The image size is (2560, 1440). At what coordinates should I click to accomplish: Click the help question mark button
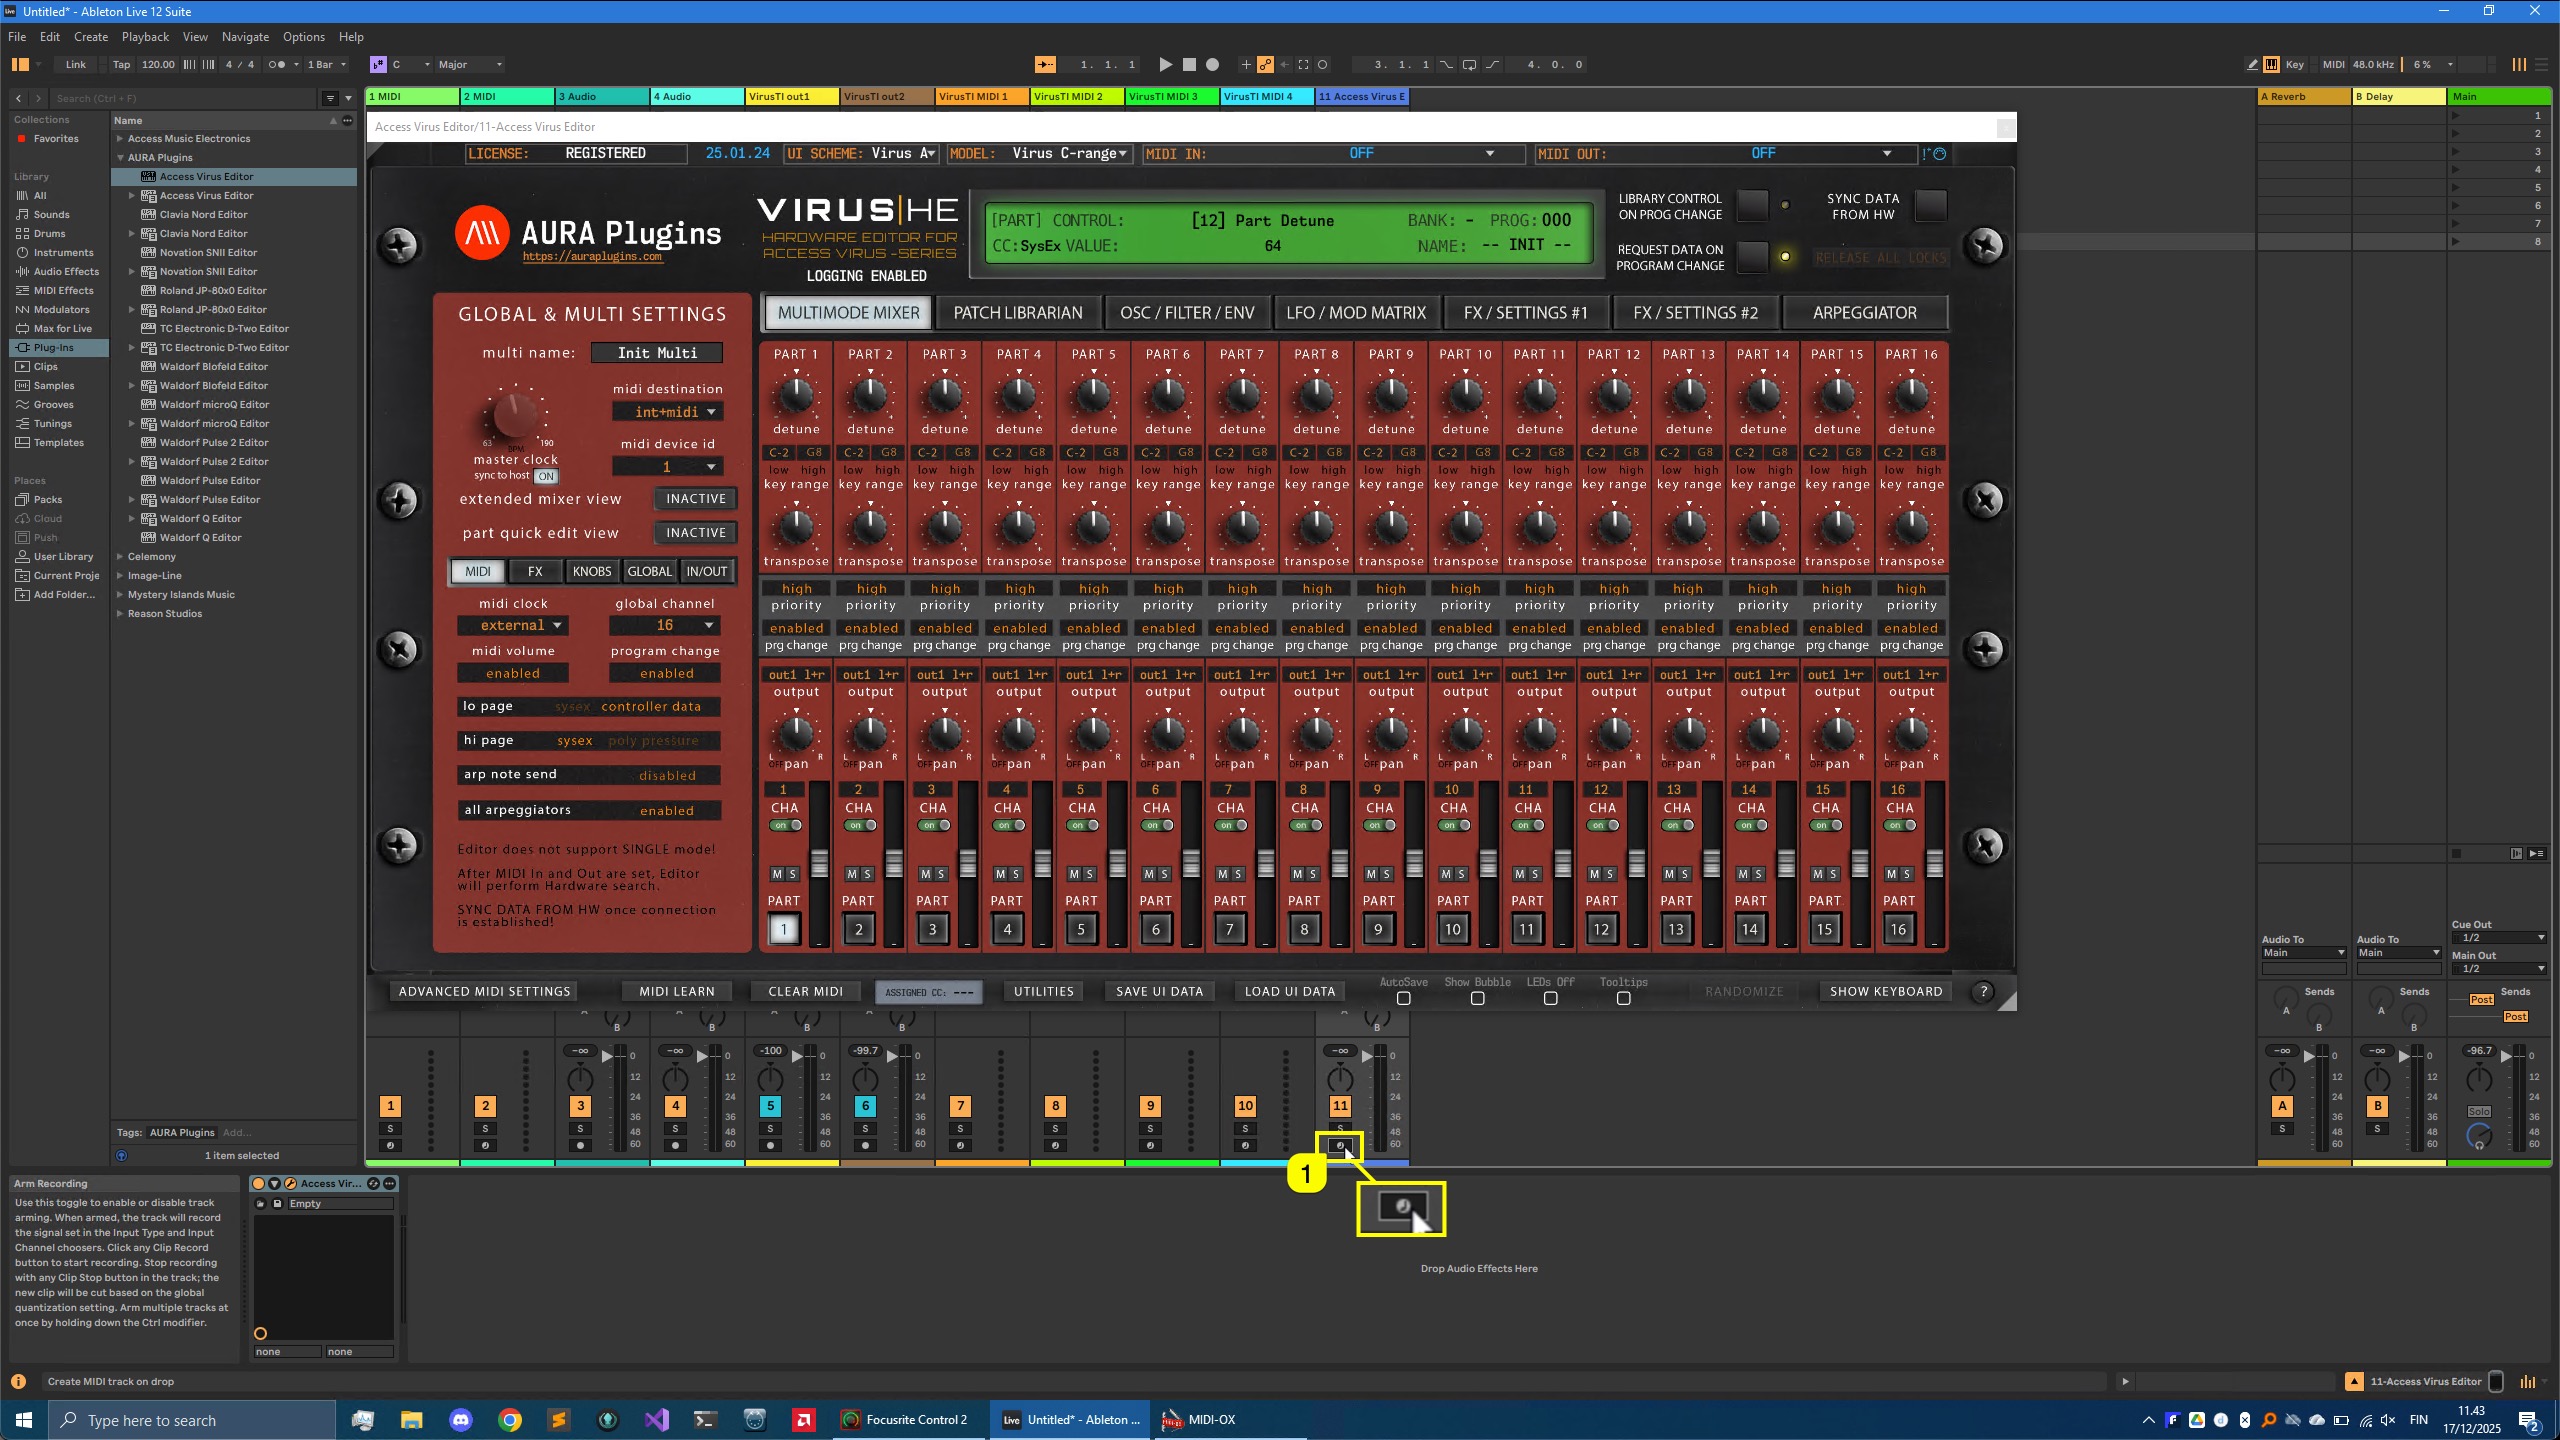1983,991
